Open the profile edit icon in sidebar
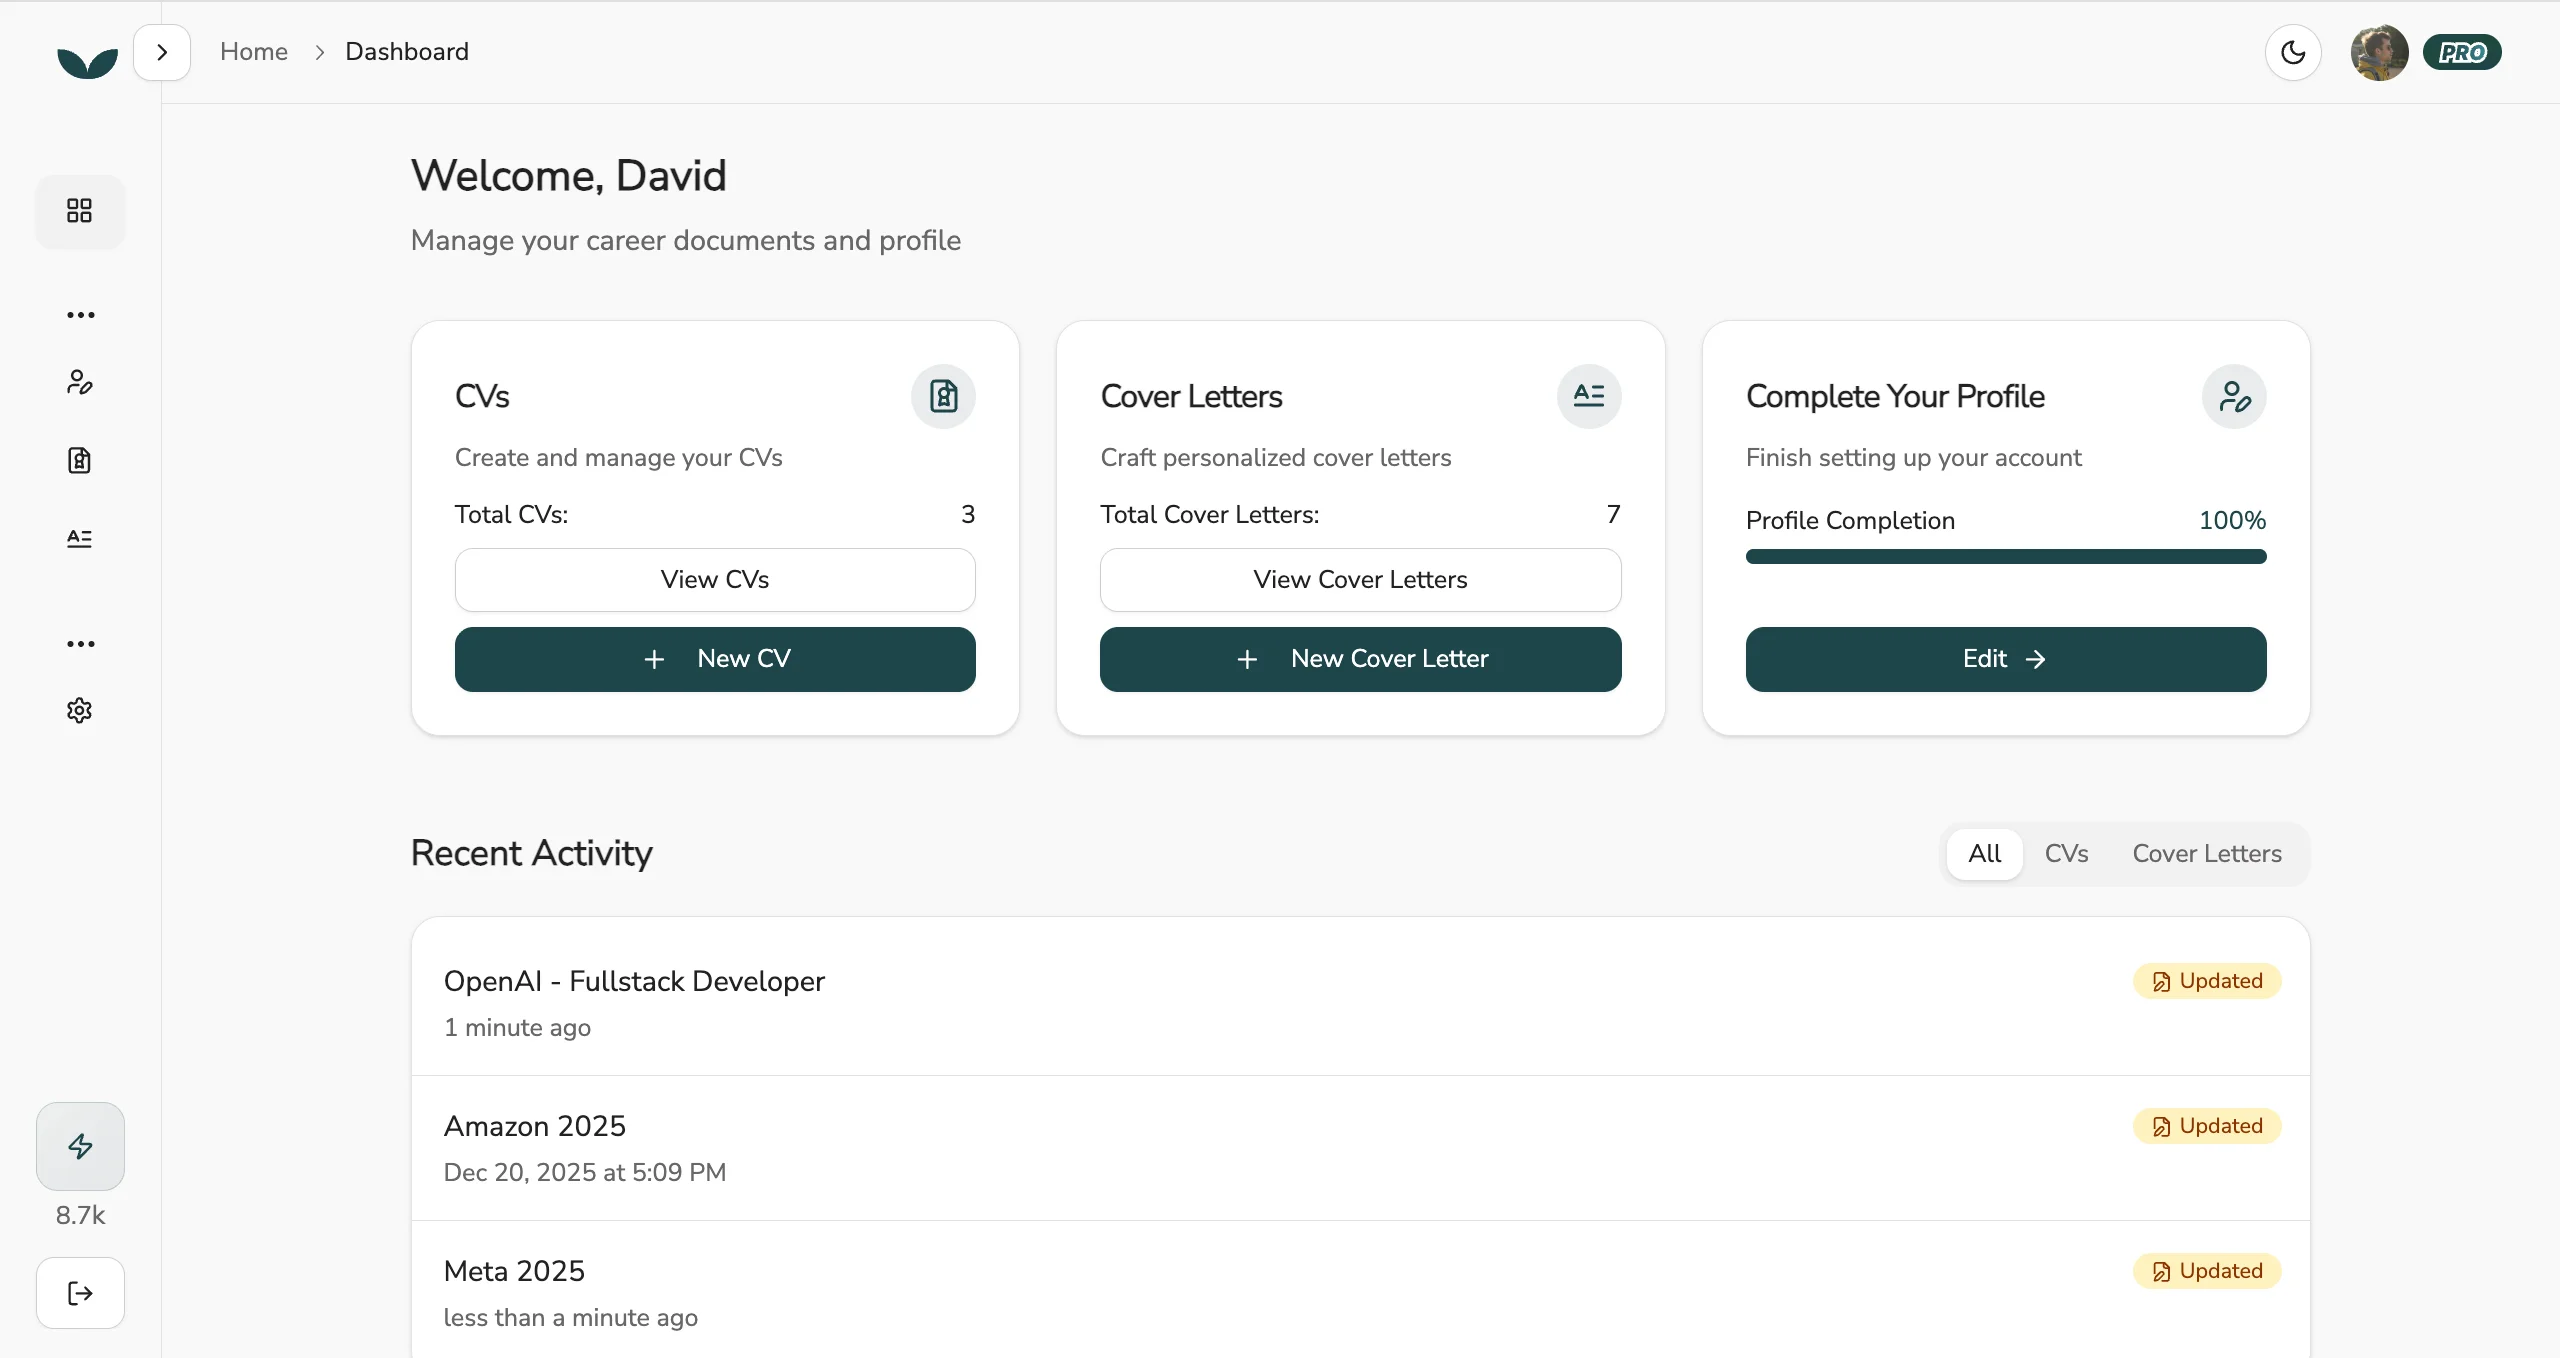This screenshot has width=2560, height=1358. point(79,383)
